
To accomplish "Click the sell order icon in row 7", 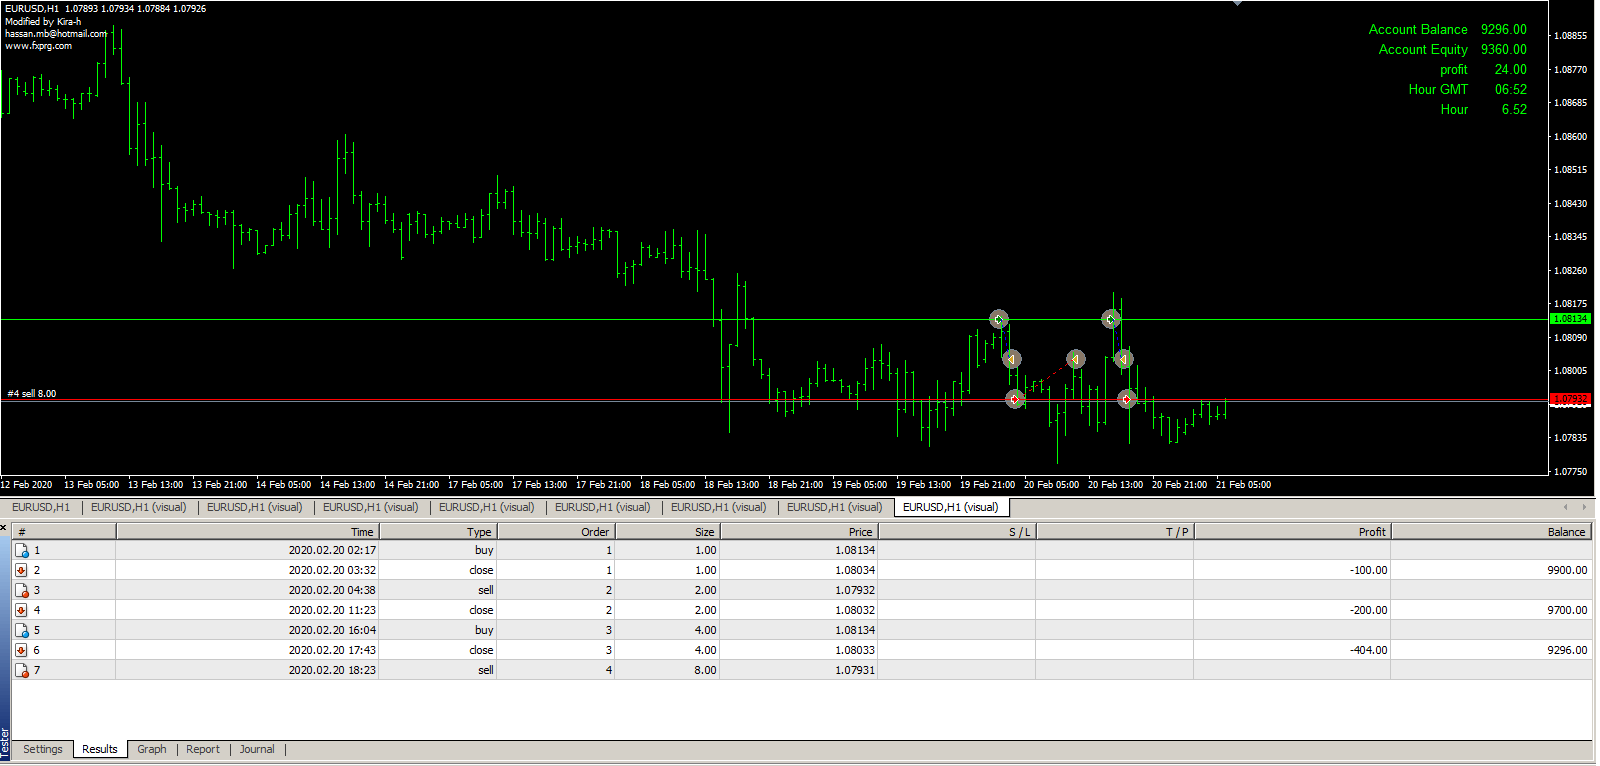I will coord(21,670).
